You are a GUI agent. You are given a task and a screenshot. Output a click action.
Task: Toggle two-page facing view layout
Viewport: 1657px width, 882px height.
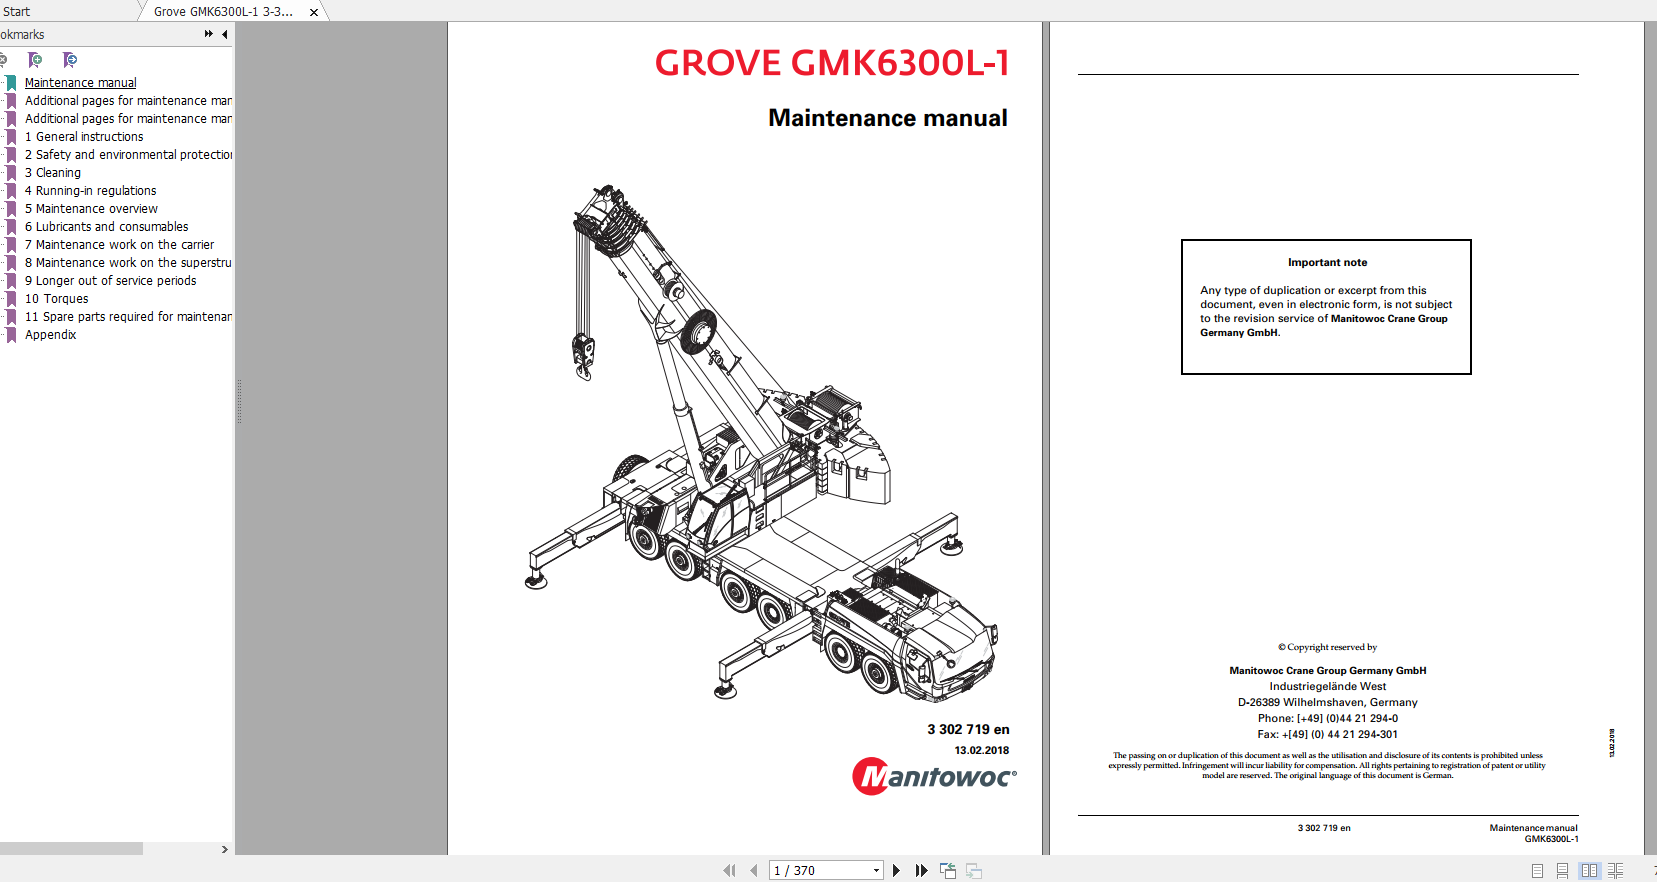tap(1589, 871)
